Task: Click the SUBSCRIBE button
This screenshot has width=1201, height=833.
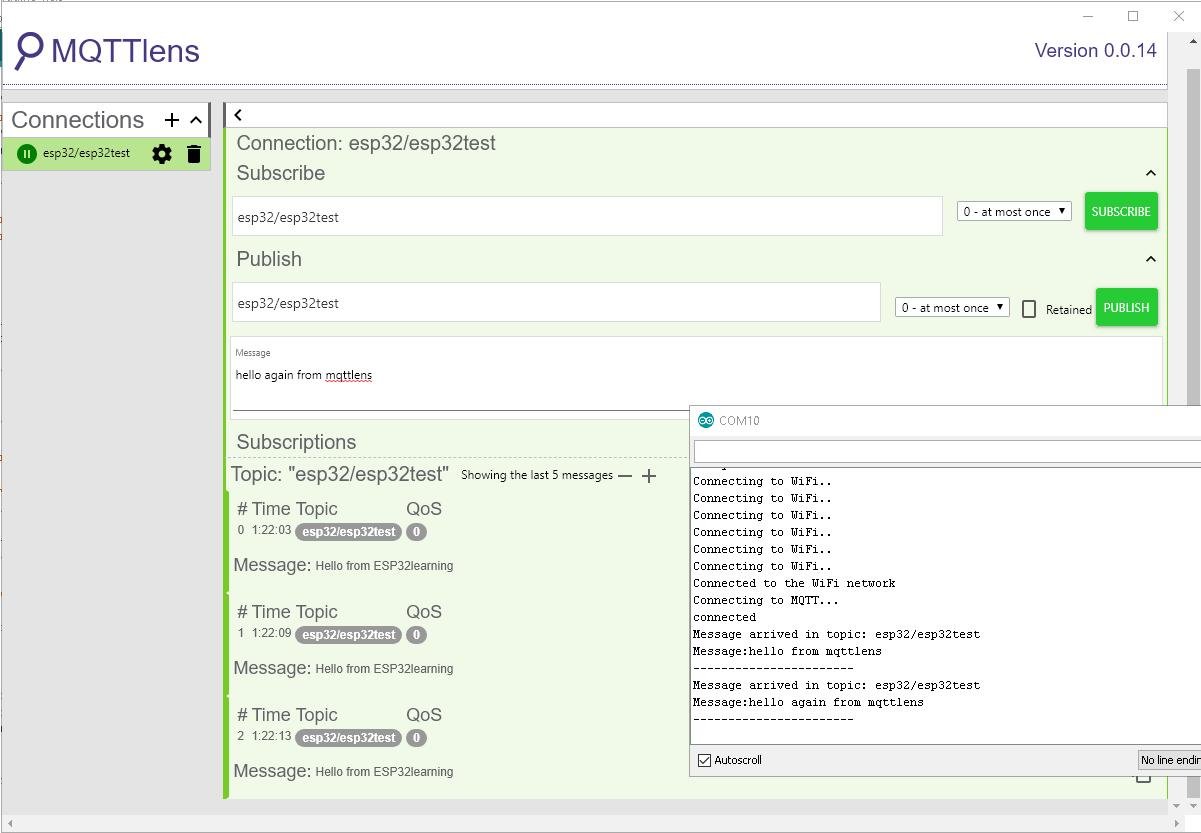Action: 1121,211
